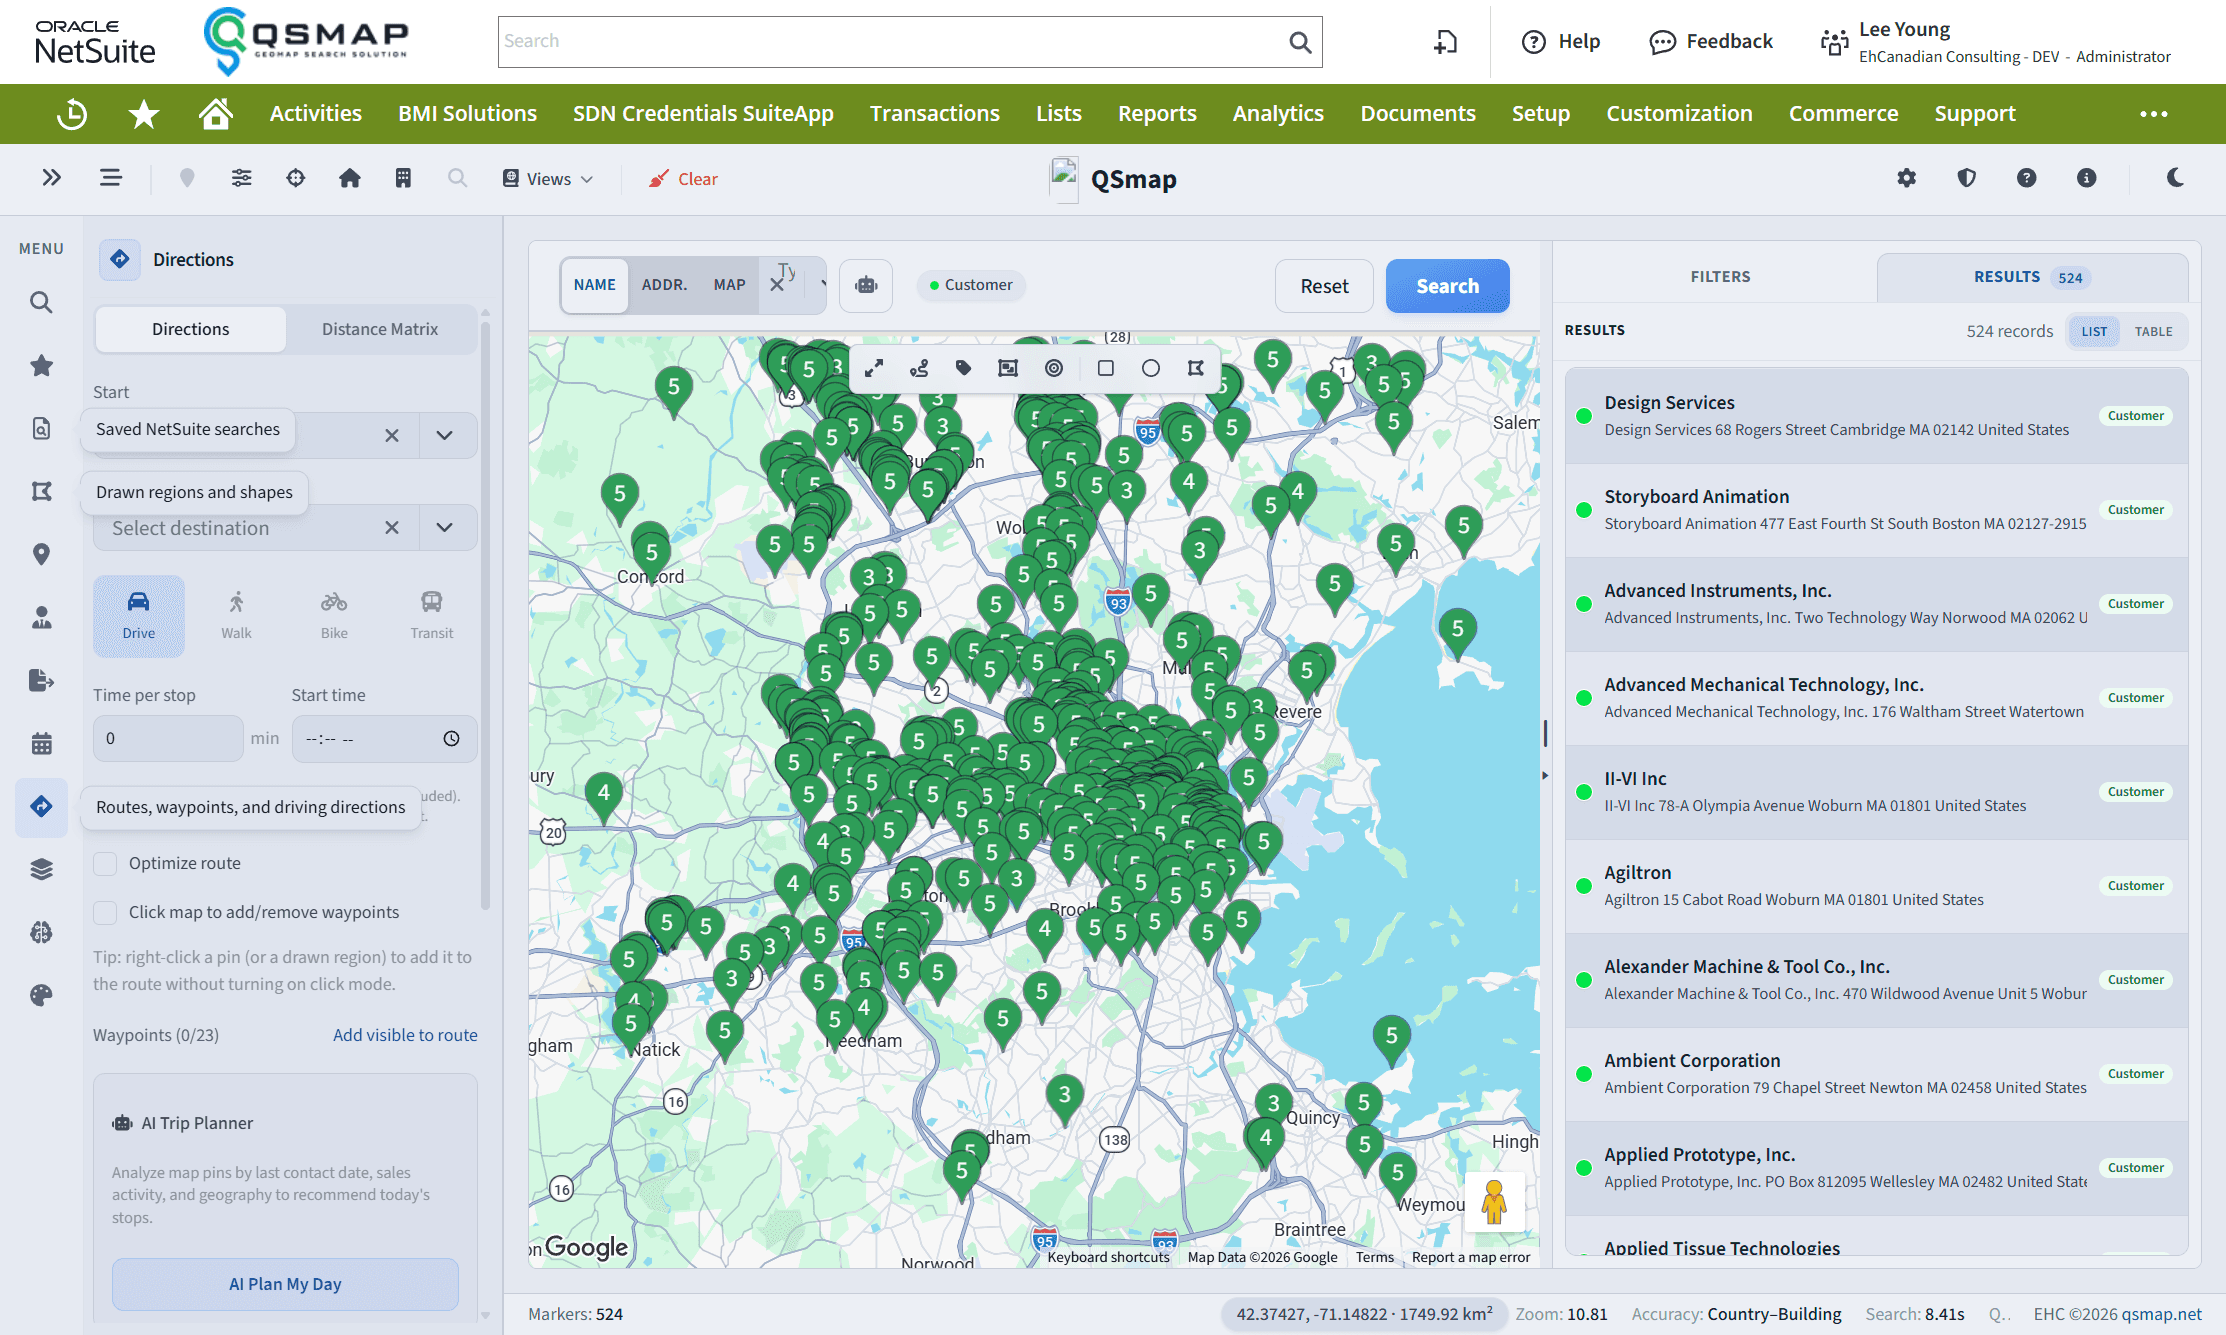Open sidebar favorites star icon
This screenshot has height=1335, width=2226.
[x=41, y=365]
